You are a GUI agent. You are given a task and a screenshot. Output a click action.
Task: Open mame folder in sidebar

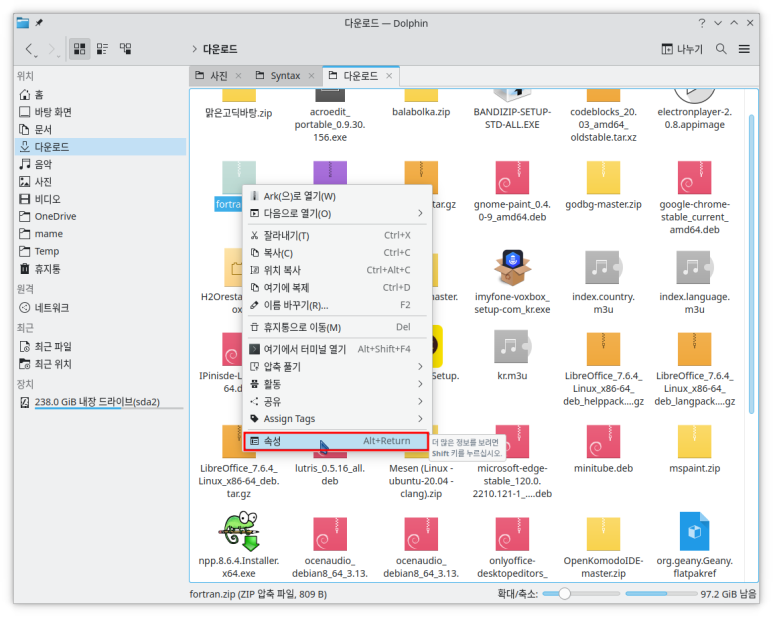click(101, 234)
